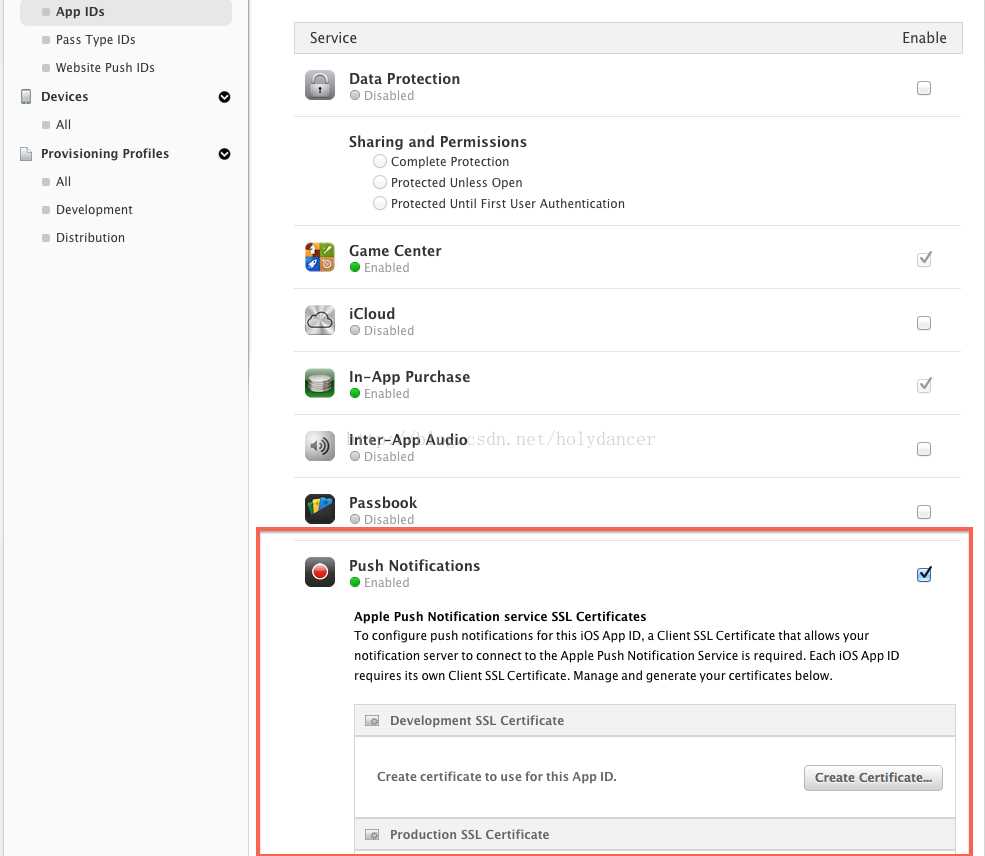985x856 pixels.
Task: Click the Enable column header
Action: [924, 38]
